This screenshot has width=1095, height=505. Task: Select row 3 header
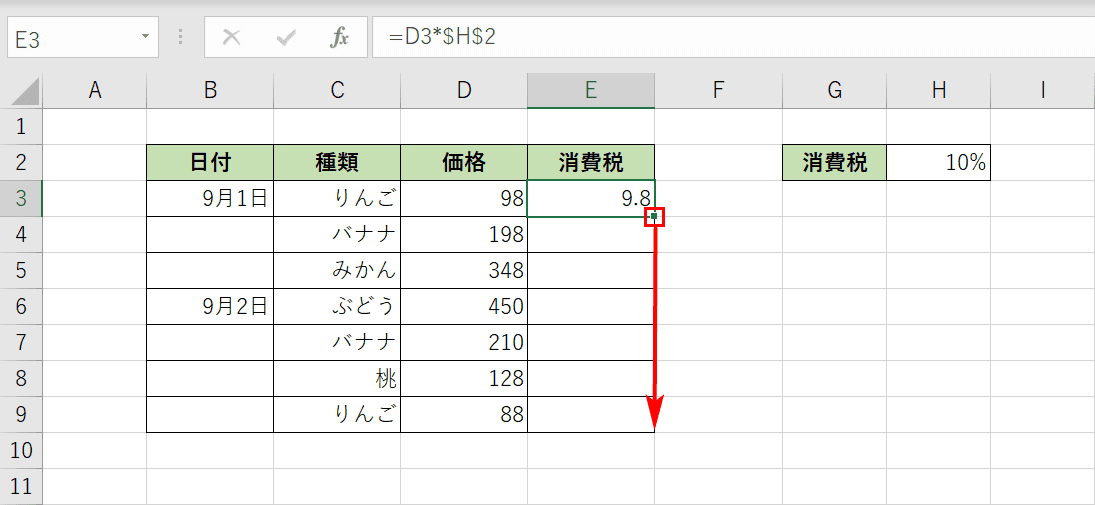coord(21,199)
